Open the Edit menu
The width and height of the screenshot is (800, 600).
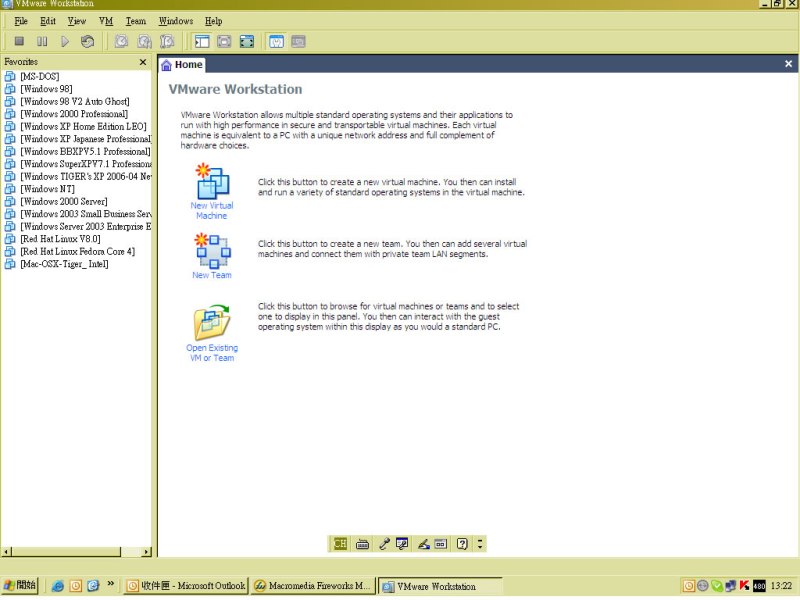(x=48, y=21)
